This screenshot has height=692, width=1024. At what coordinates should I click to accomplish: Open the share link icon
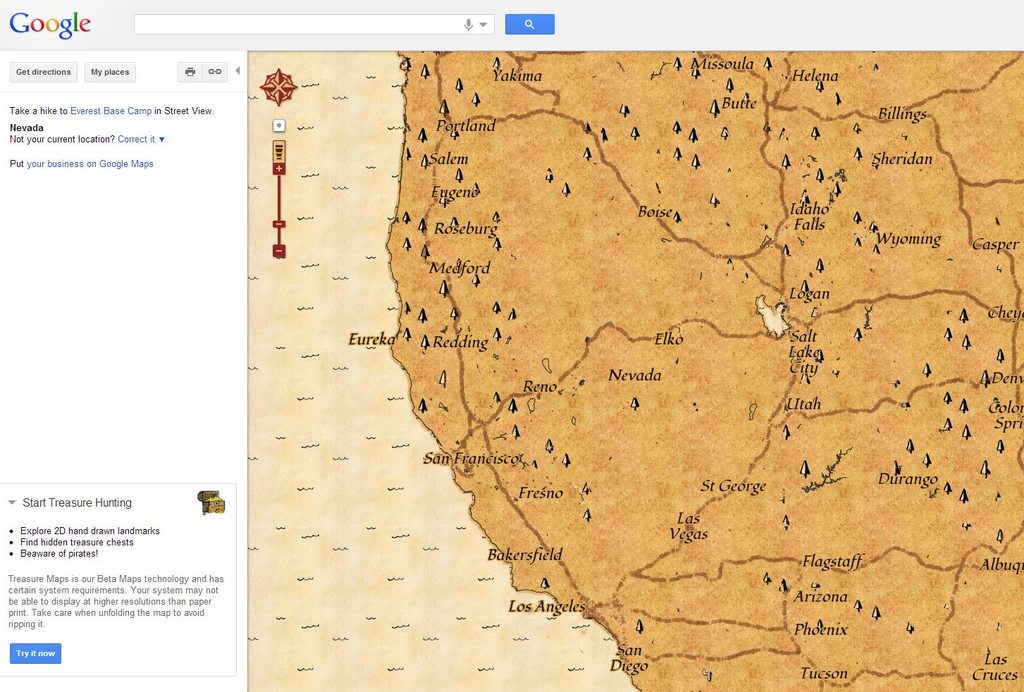[215, 71]
